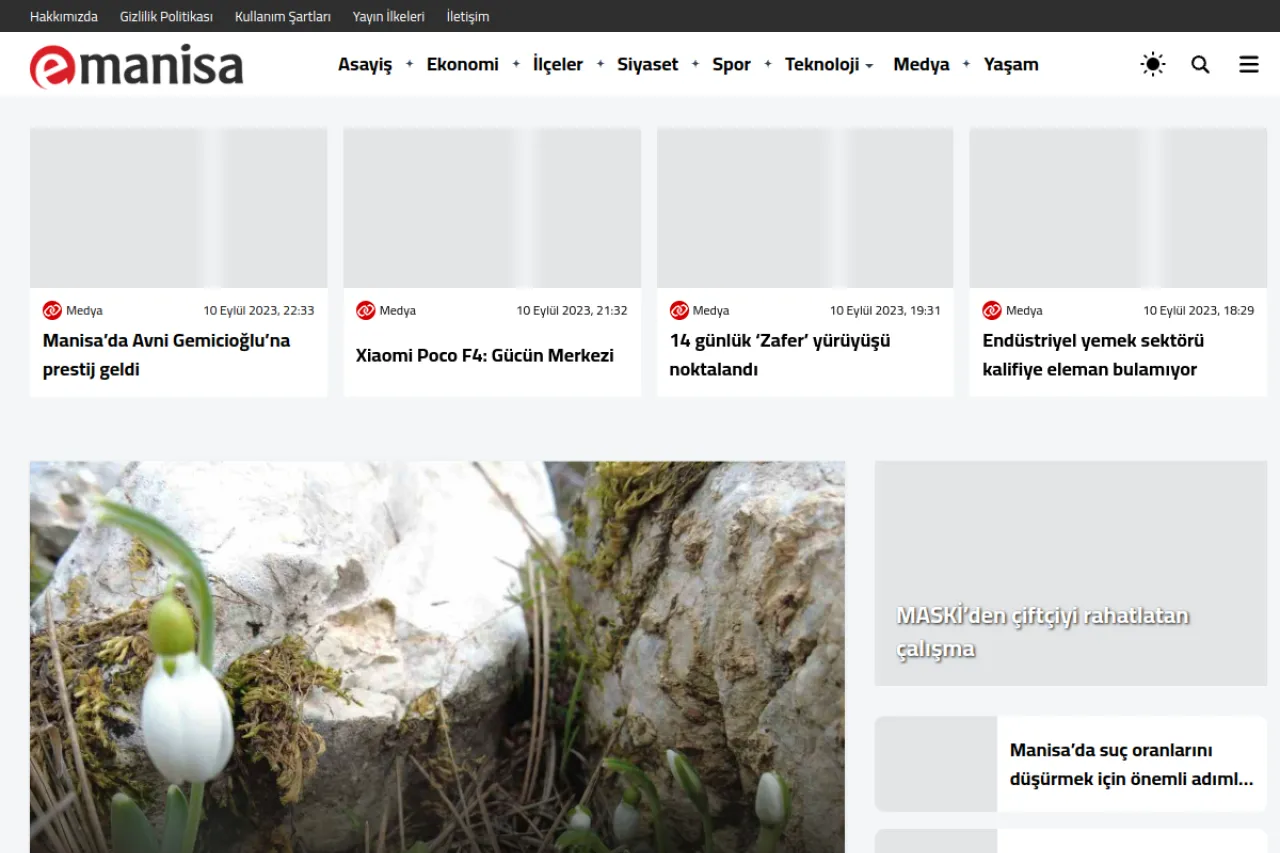Toggle the dark mode sun icon
This screenshot has width=1280, height=853.
[x=1153, y=64]
